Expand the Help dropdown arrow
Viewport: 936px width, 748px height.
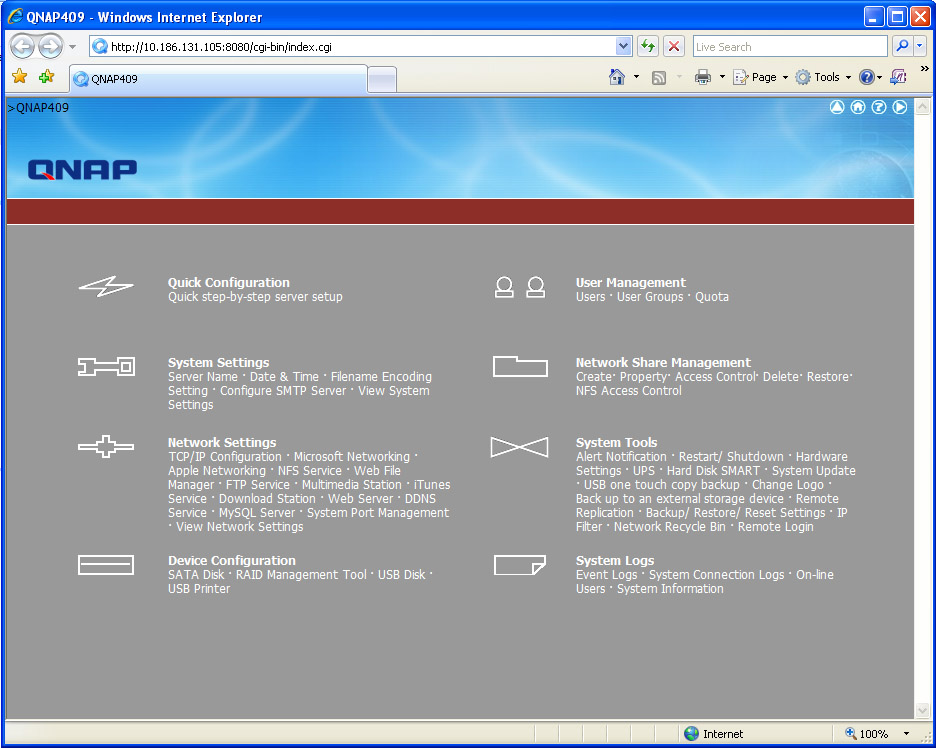click(x=879, y=78)
